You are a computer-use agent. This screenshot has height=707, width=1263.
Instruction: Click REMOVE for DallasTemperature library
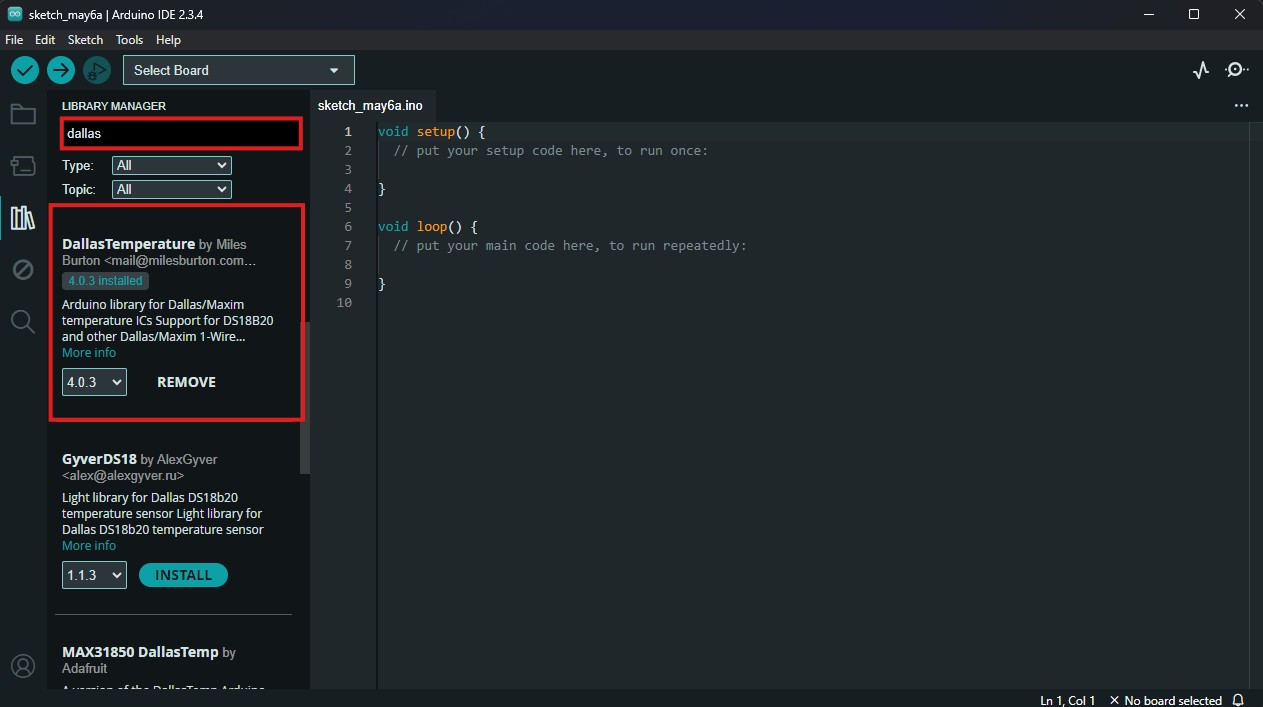coord(187,382)
